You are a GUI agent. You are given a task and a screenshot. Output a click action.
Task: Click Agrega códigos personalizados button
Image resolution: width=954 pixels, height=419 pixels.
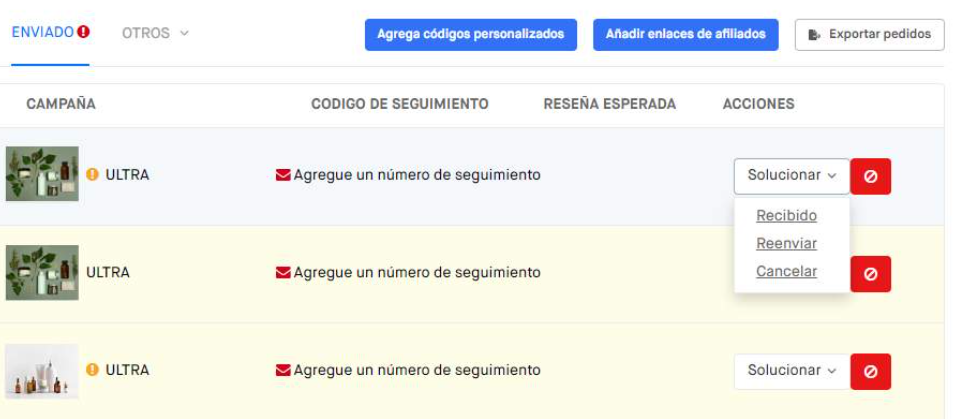click(x=470, y=35)
